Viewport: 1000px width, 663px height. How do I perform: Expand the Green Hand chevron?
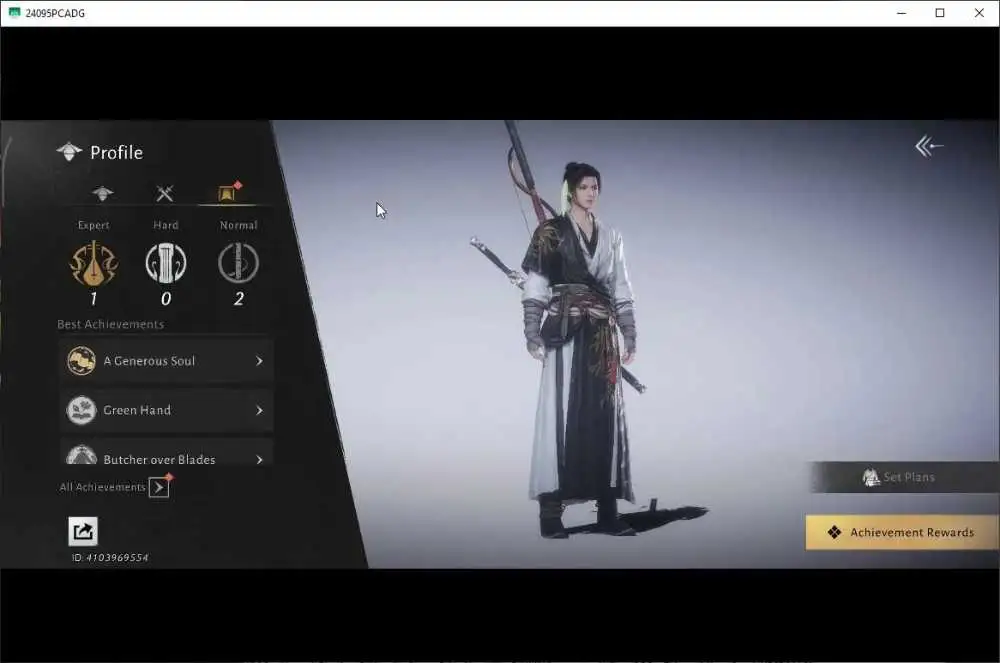pyautogui.click(x=259, y=410)
